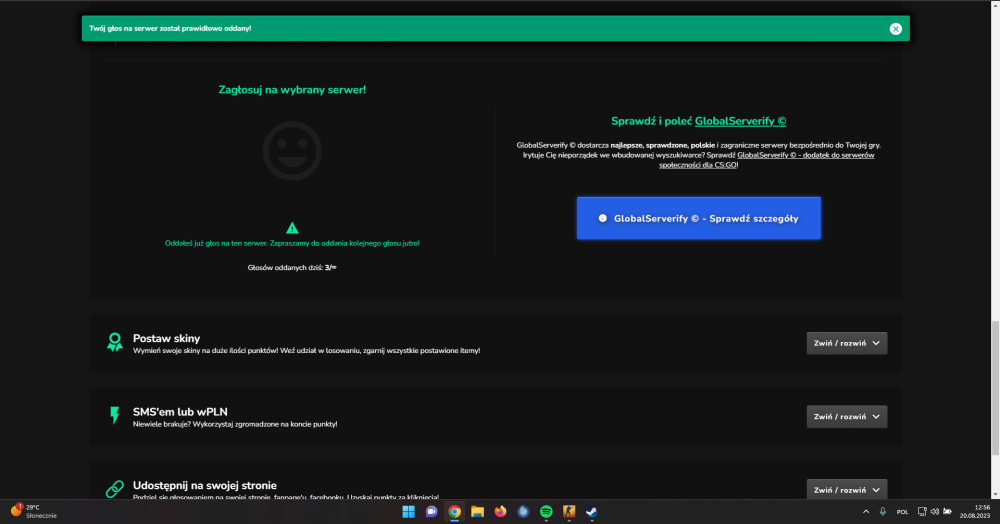
Task: Click GlobalServerify © - Sprawdź szczegóły button
Action: (x=698, y=218)
